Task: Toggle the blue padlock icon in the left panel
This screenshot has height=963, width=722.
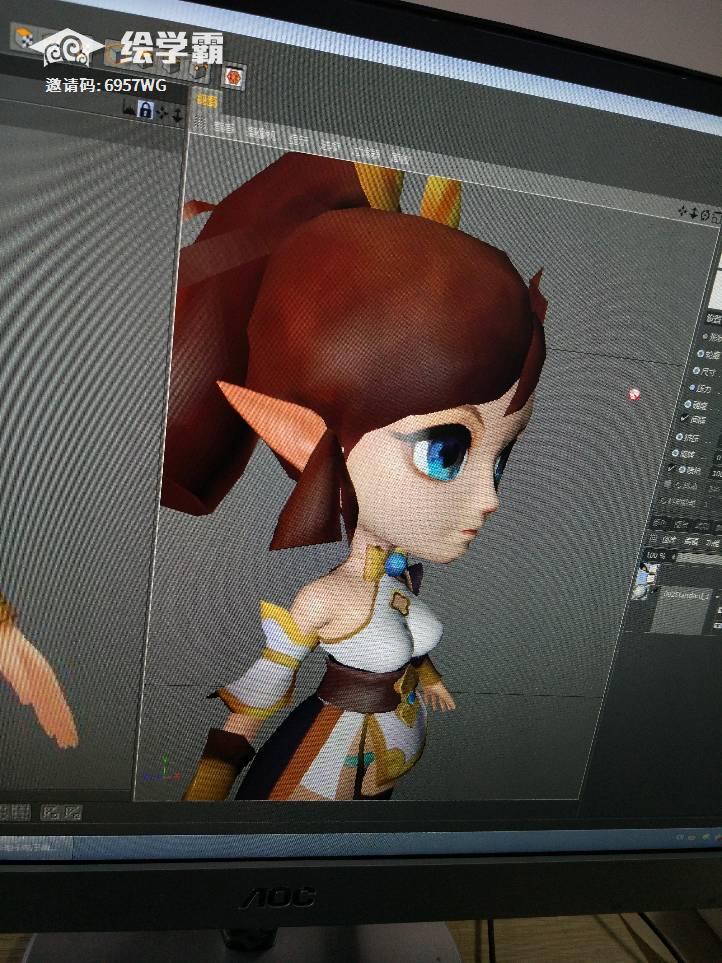Action: tap(146, 110)
